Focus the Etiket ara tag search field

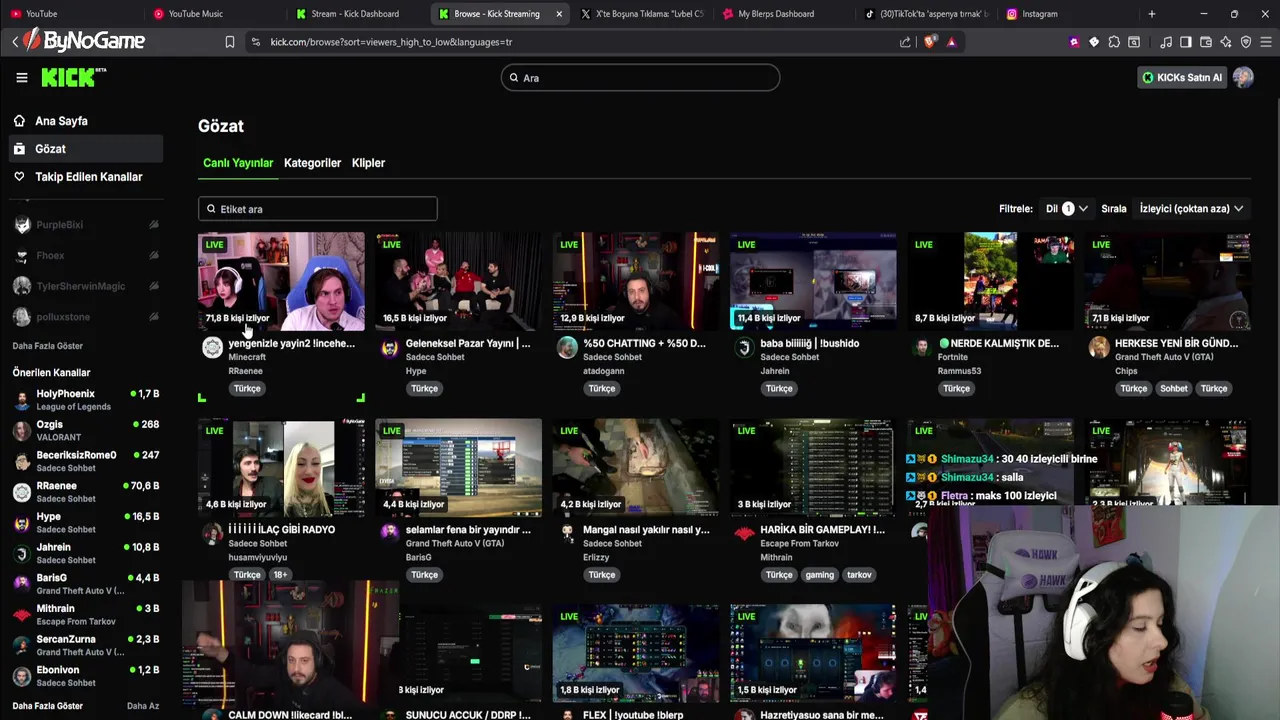click(x=317, y=209)
